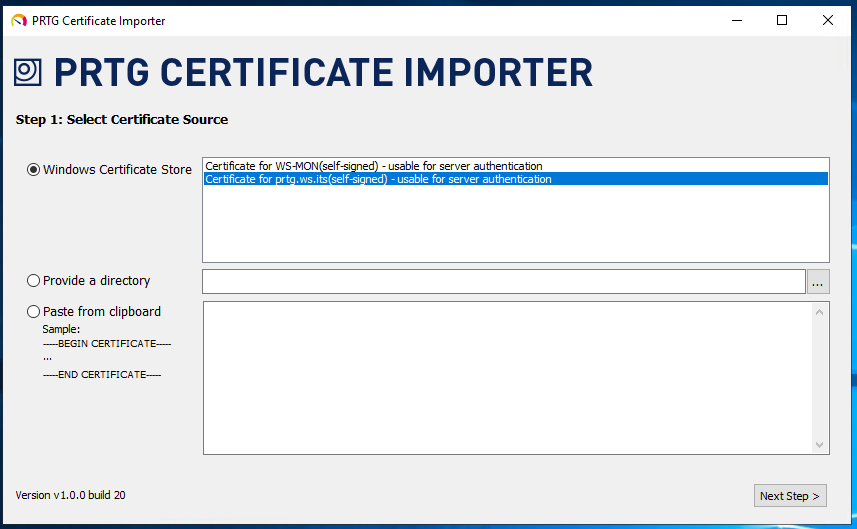Proceed with the Next Step button
The width and height of the screenshot is (857, 529).
[x=790, y=496]
